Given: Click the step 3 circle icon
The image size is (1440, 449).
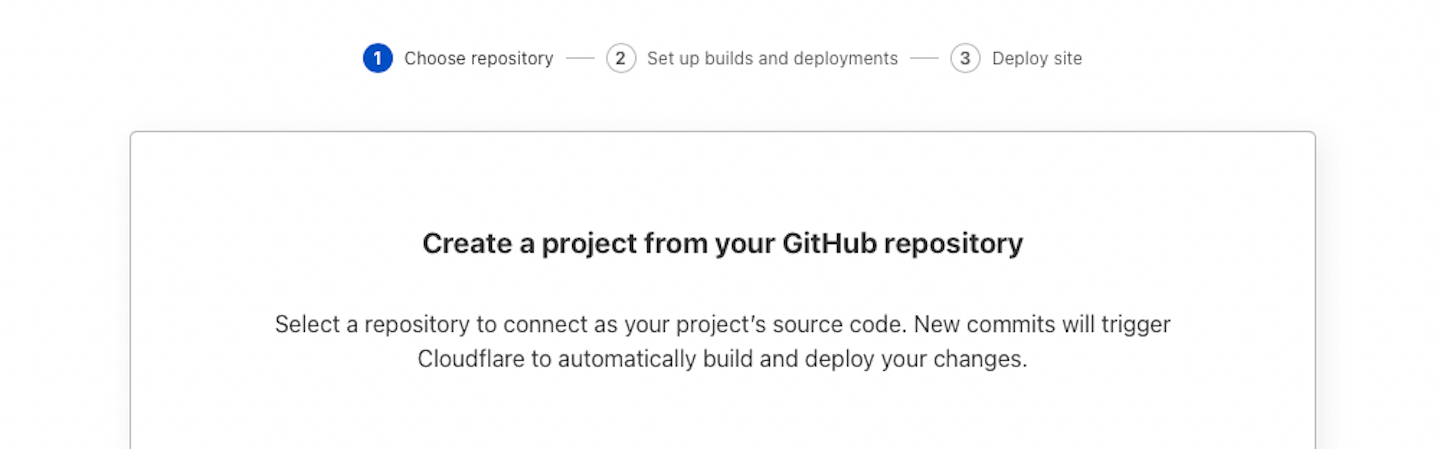Looking at the screenshot, I should (965, 58).
